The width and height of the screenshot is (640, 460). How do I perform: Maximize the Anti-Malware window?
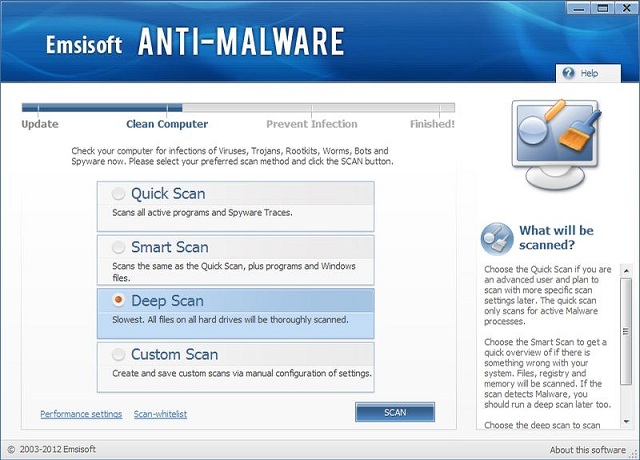pyautogui.click(x=602, y=8)
